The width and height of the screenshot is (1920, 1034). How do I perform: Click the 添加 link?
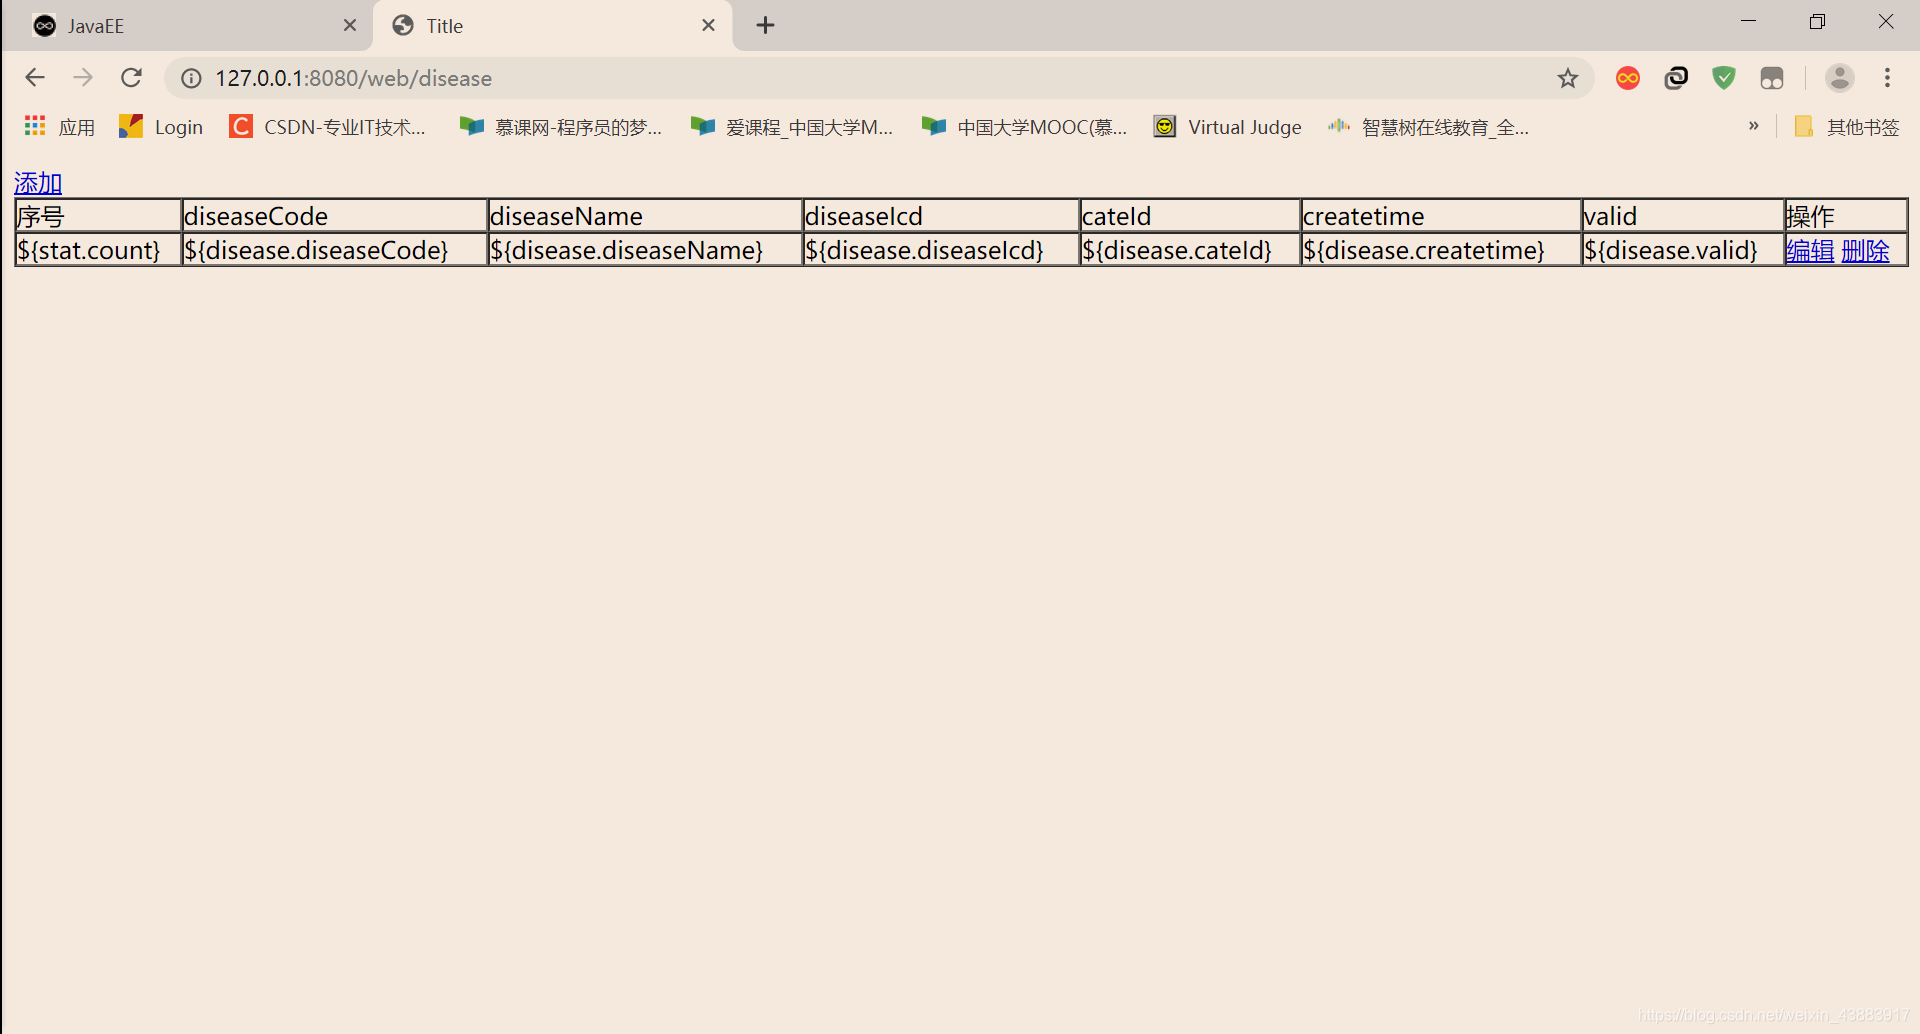38,183
